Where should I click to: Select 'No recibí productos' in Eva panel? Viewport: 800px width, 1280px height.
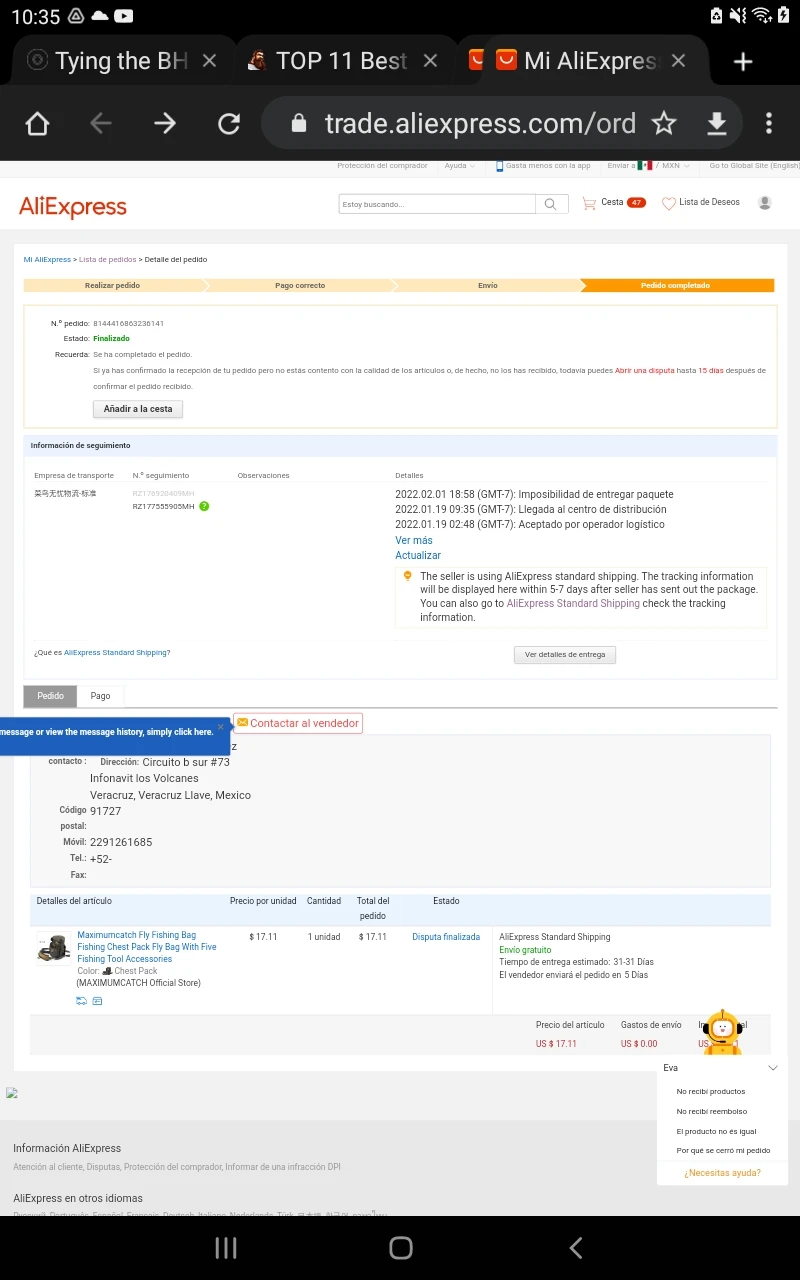711,1092
